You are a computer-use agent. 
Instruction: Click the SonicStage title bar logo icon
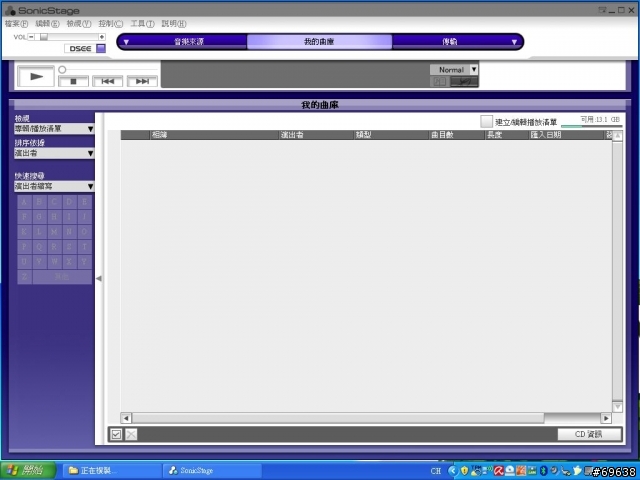click(x=10, y=10)
